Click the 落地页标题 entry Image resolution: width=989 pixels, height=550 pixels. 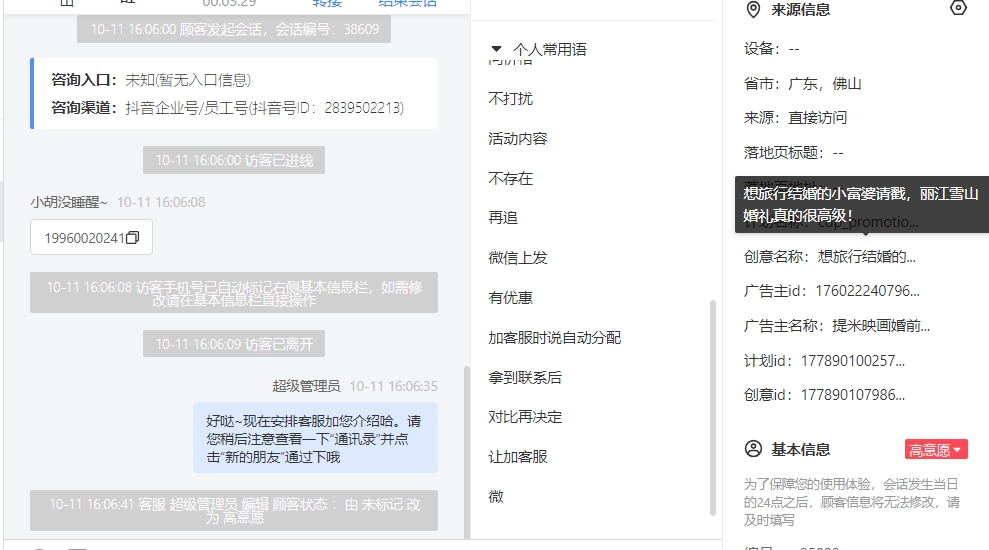pos(793,153)
